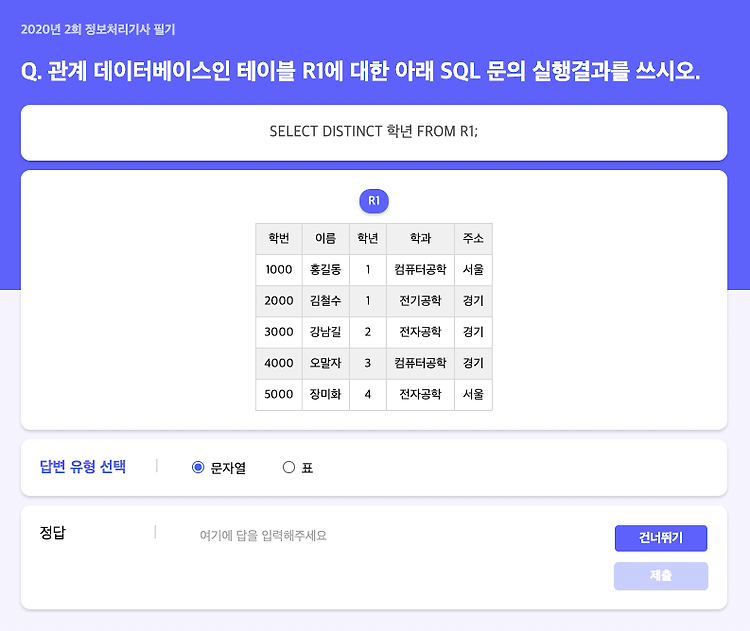Click the SQL statement SELECT DISTINCT box
This screenshot has width=750, height=631.
pos(374,133)
